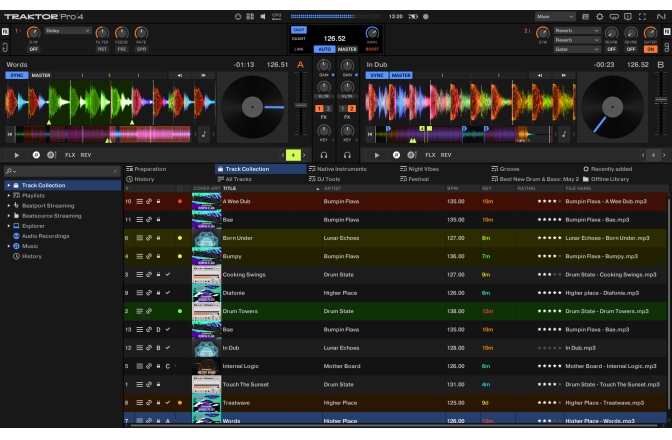Screen dimensions: 672x440
Task: Select the Drum Towers track row
Action: (x=396, y=311)
